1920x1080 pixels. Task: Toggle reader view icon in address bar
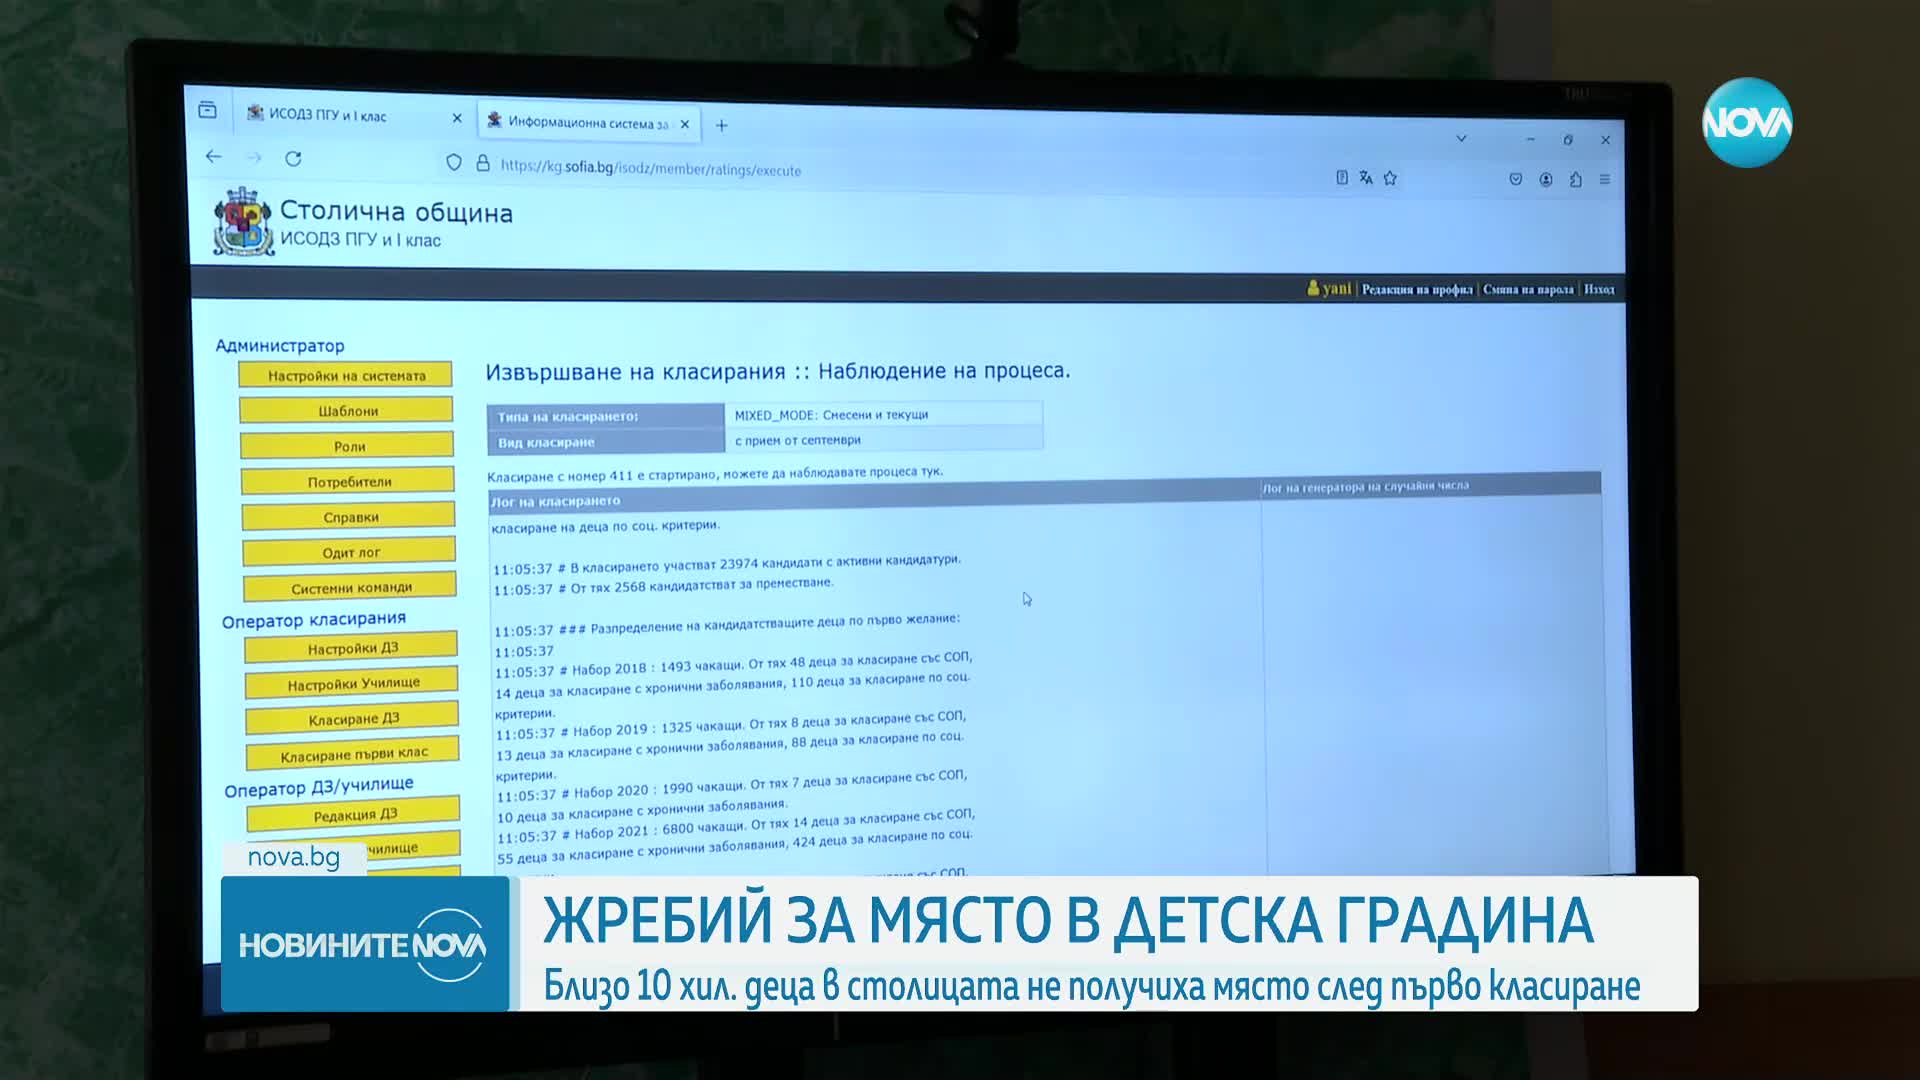pos(1342,177)
